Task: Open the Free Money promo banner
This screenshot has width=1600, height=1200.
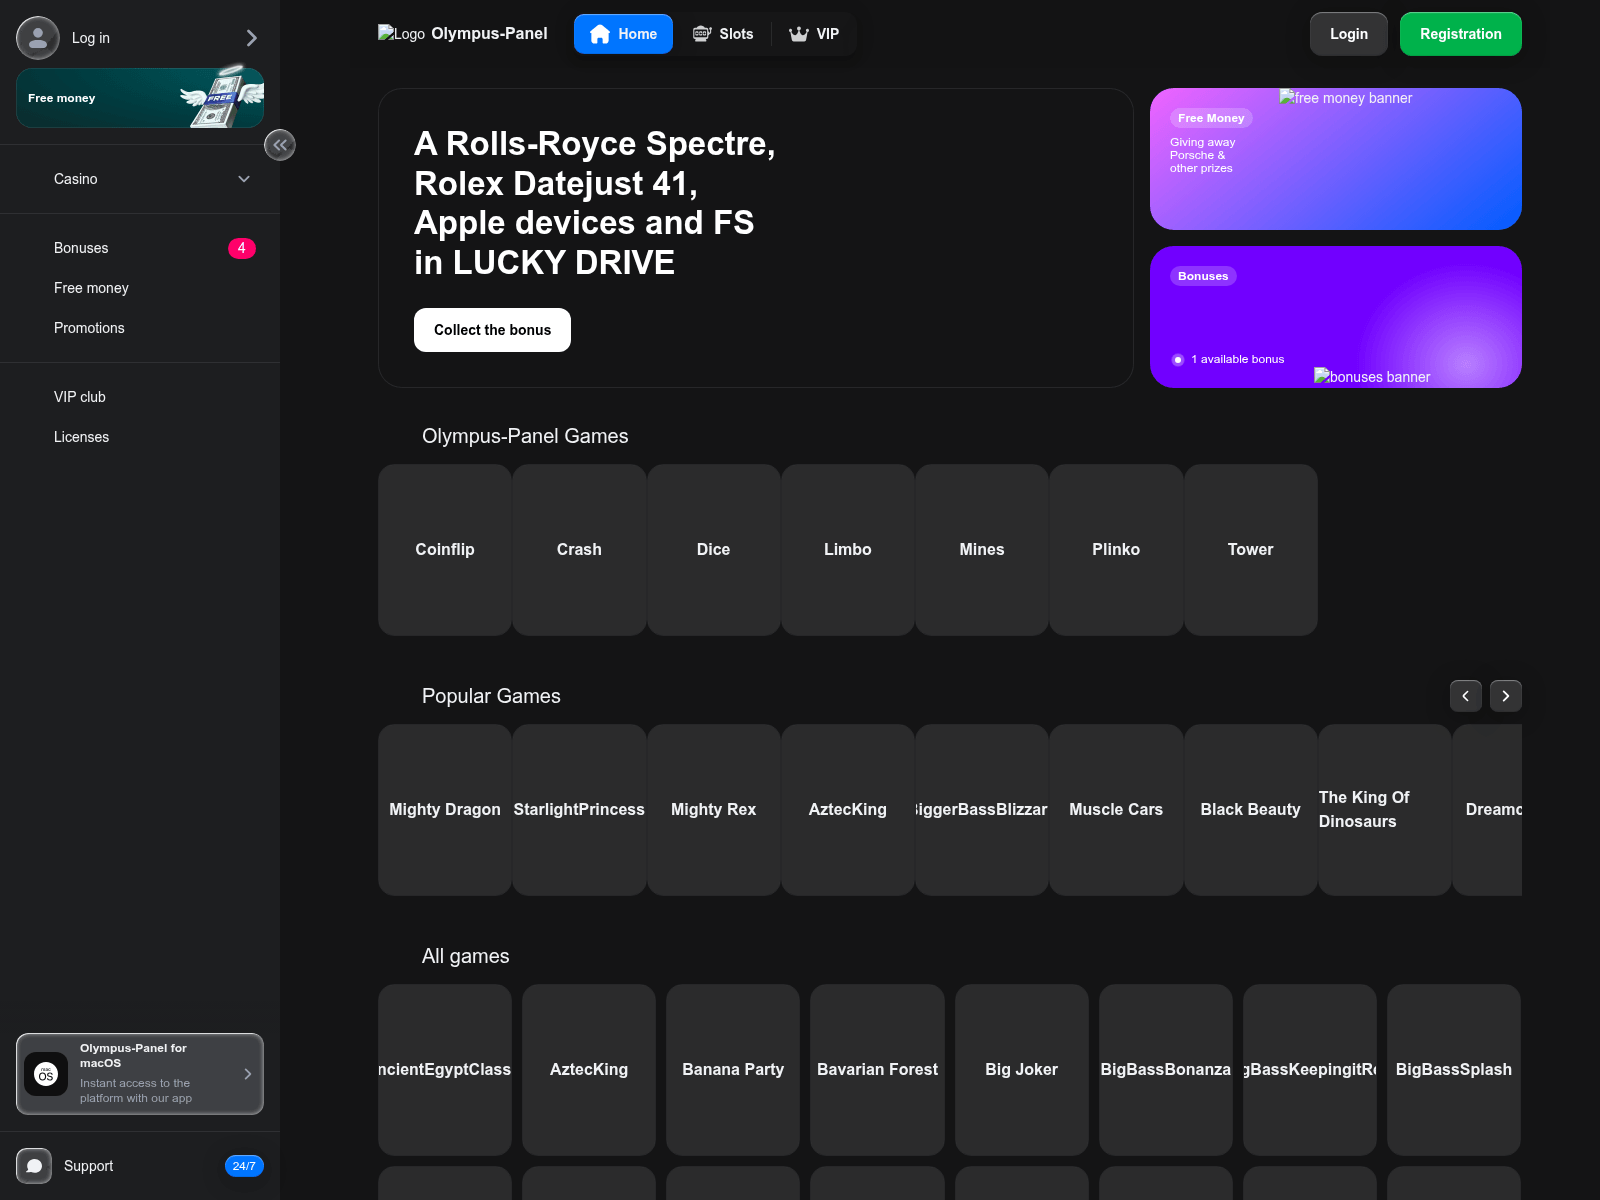Action: pyautogui.click(x=1336, y=159)
